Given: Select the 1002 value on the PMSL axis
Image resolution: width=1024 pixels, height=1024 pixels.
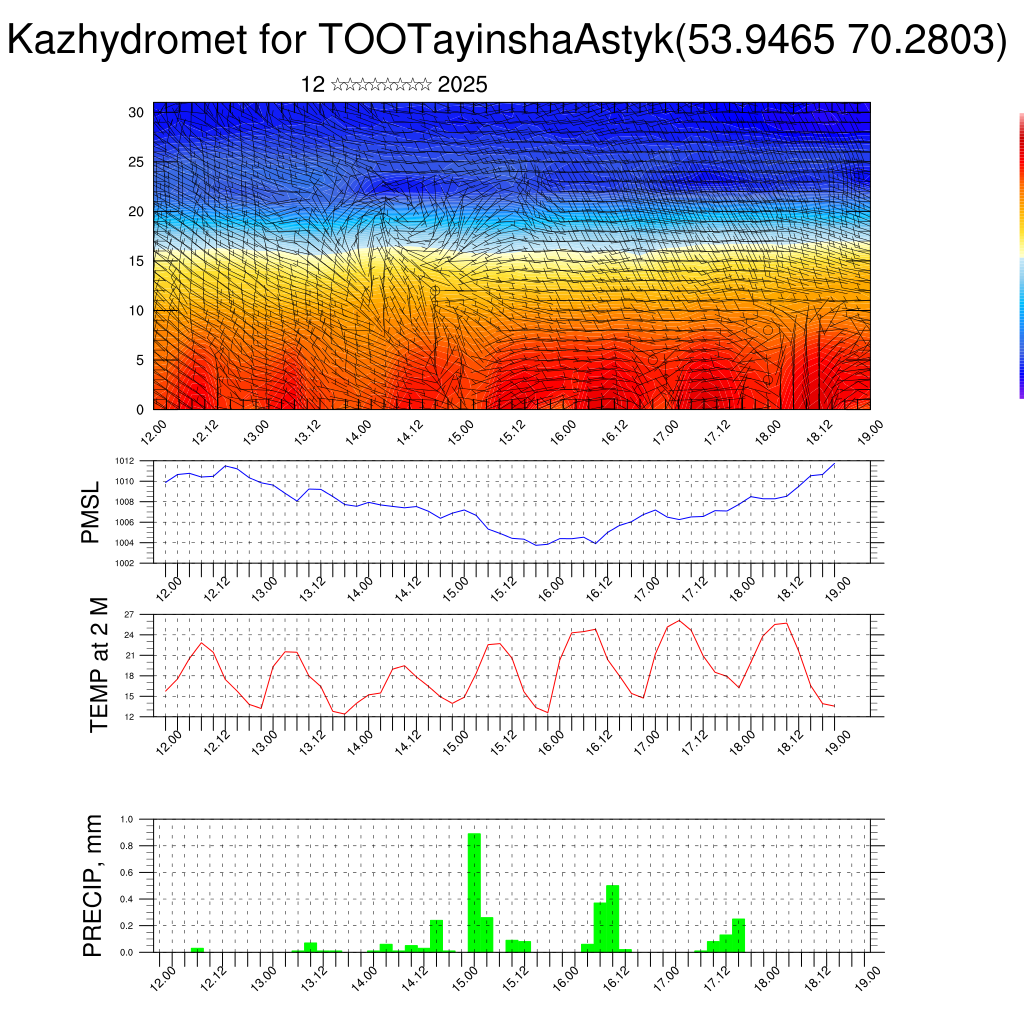Looking at the screenshot, I should 125,563.
